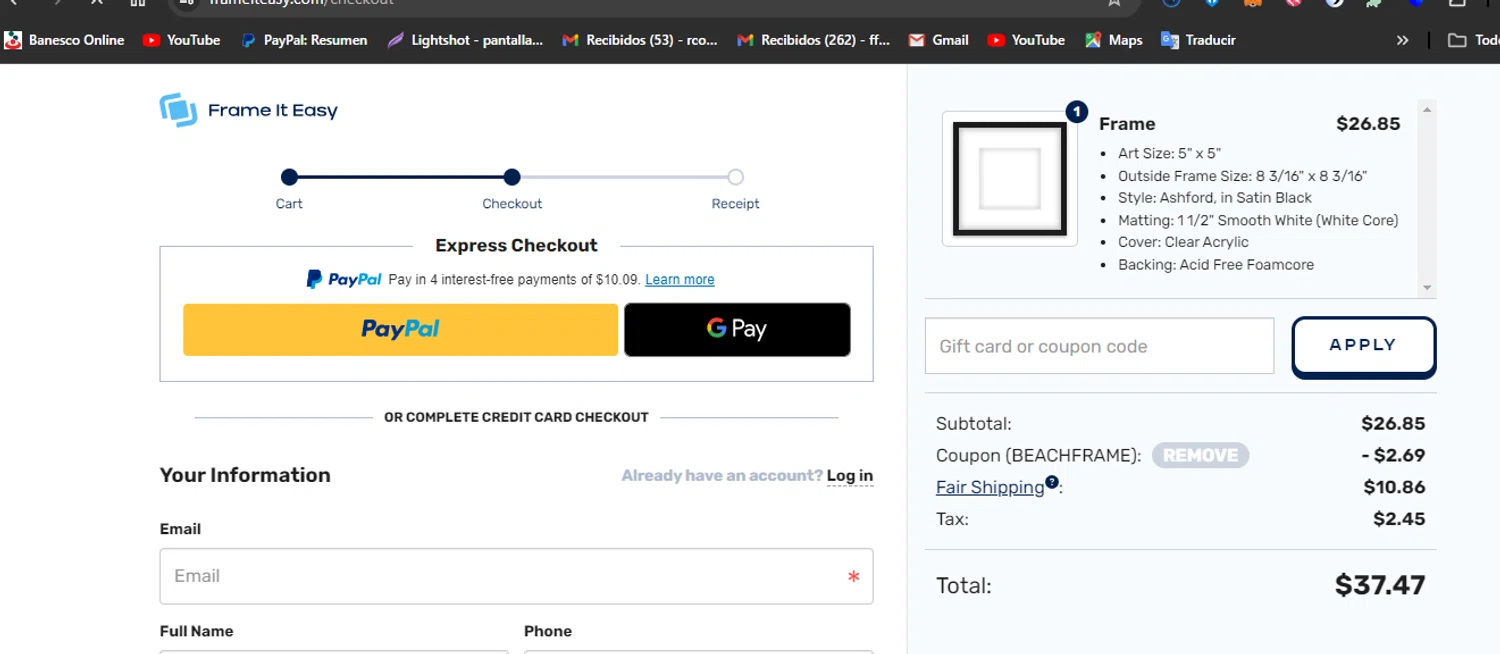Open the Maps bookmark
This screenshot has width=1500, height=654.
(x=1113, y=40)
